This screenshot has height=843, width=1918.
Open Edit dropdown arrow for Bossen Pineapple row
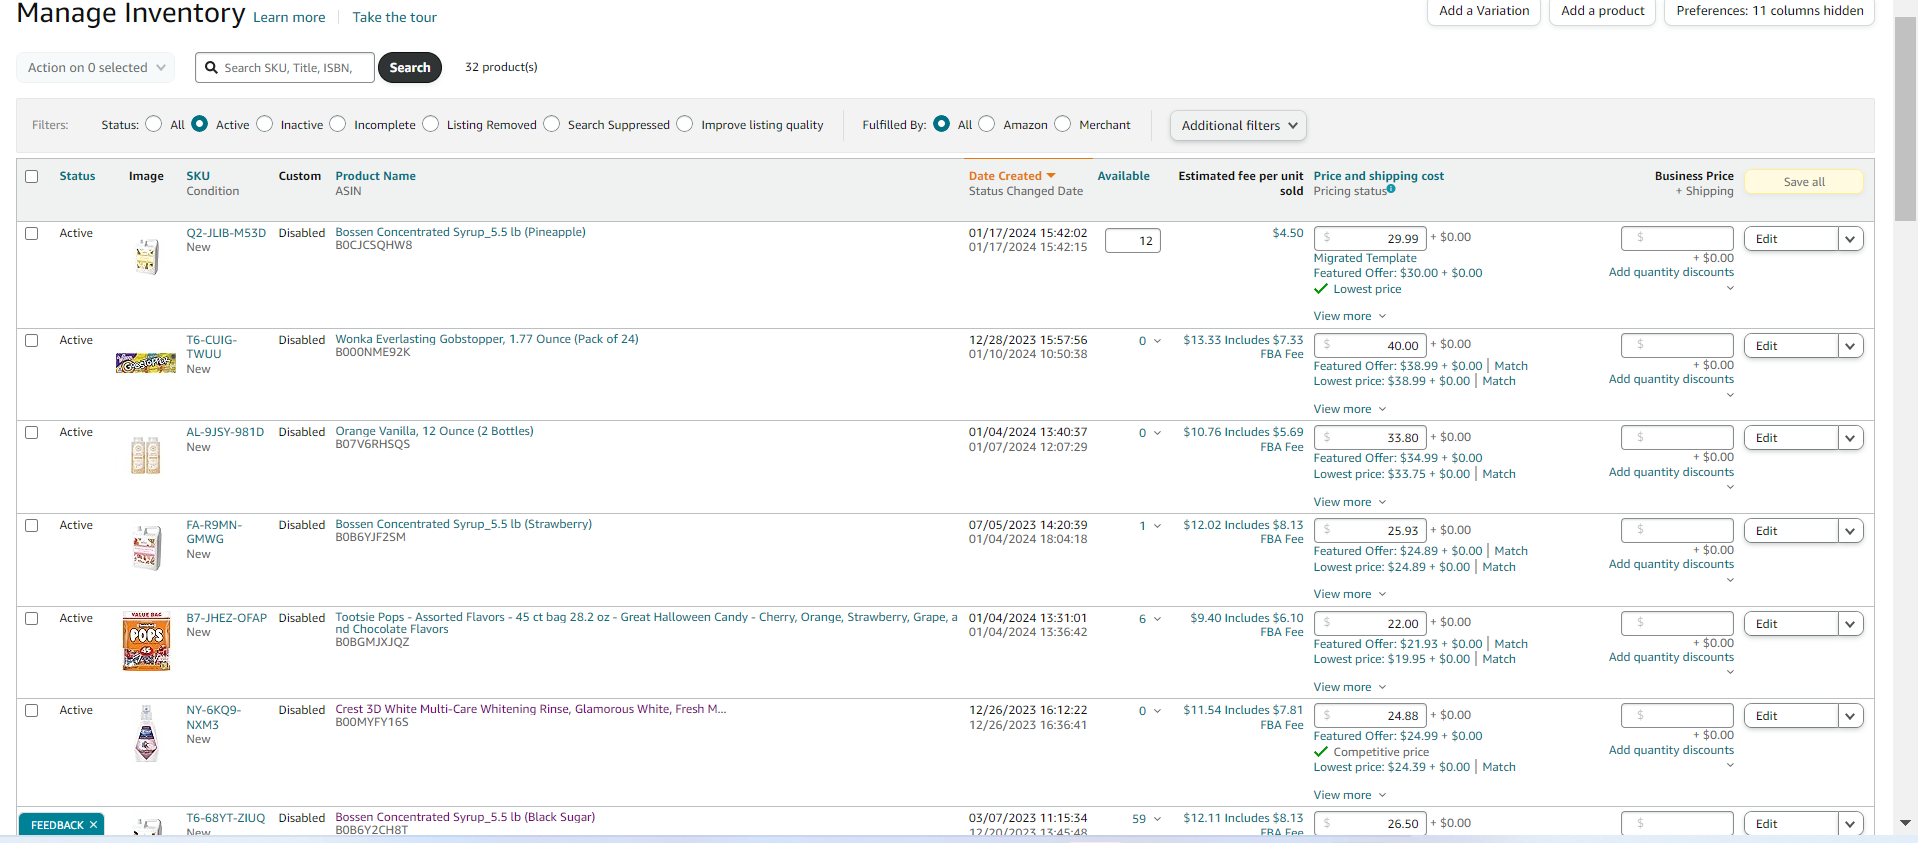point(1851,239)
